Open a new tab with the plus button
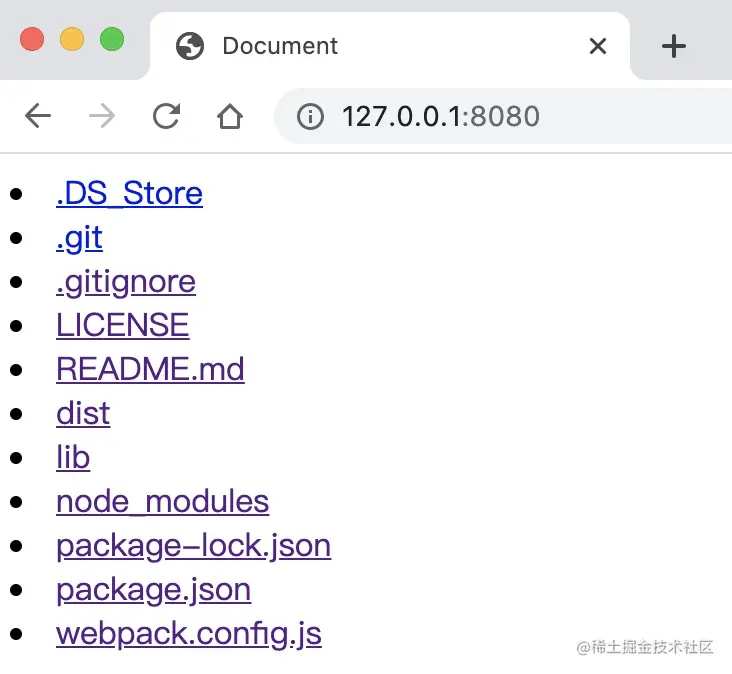732x674 pixels. 674,46
